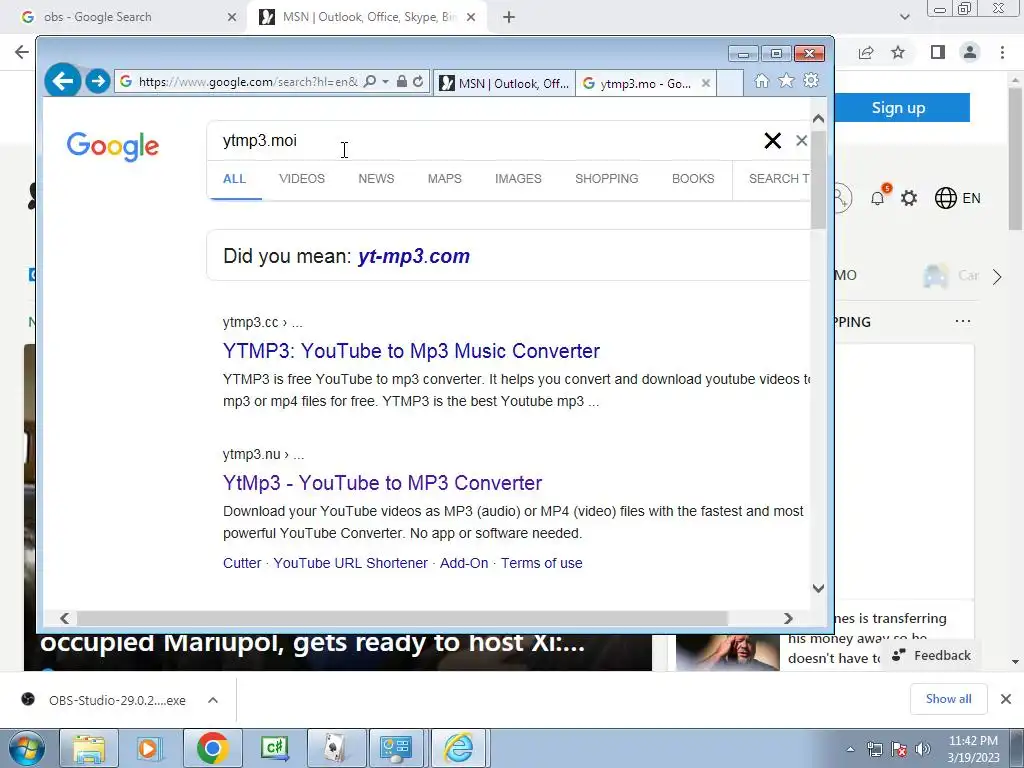Image resolution: width=1024 pixels, height=768 pixels.
Task: Go back in Internet Explorer
Action: tap(63, 81)
